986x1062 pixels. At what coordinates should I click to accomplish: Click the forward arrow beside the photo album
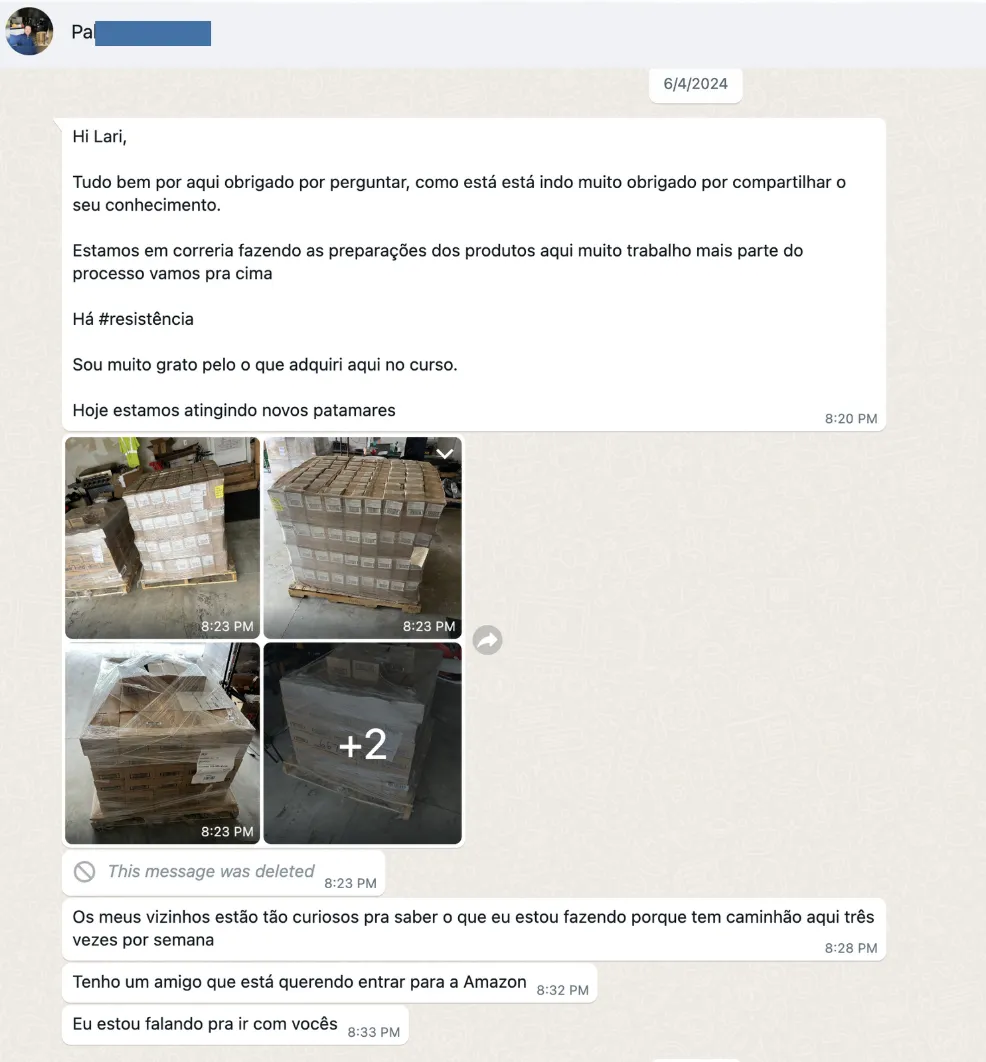click(488, 640)
